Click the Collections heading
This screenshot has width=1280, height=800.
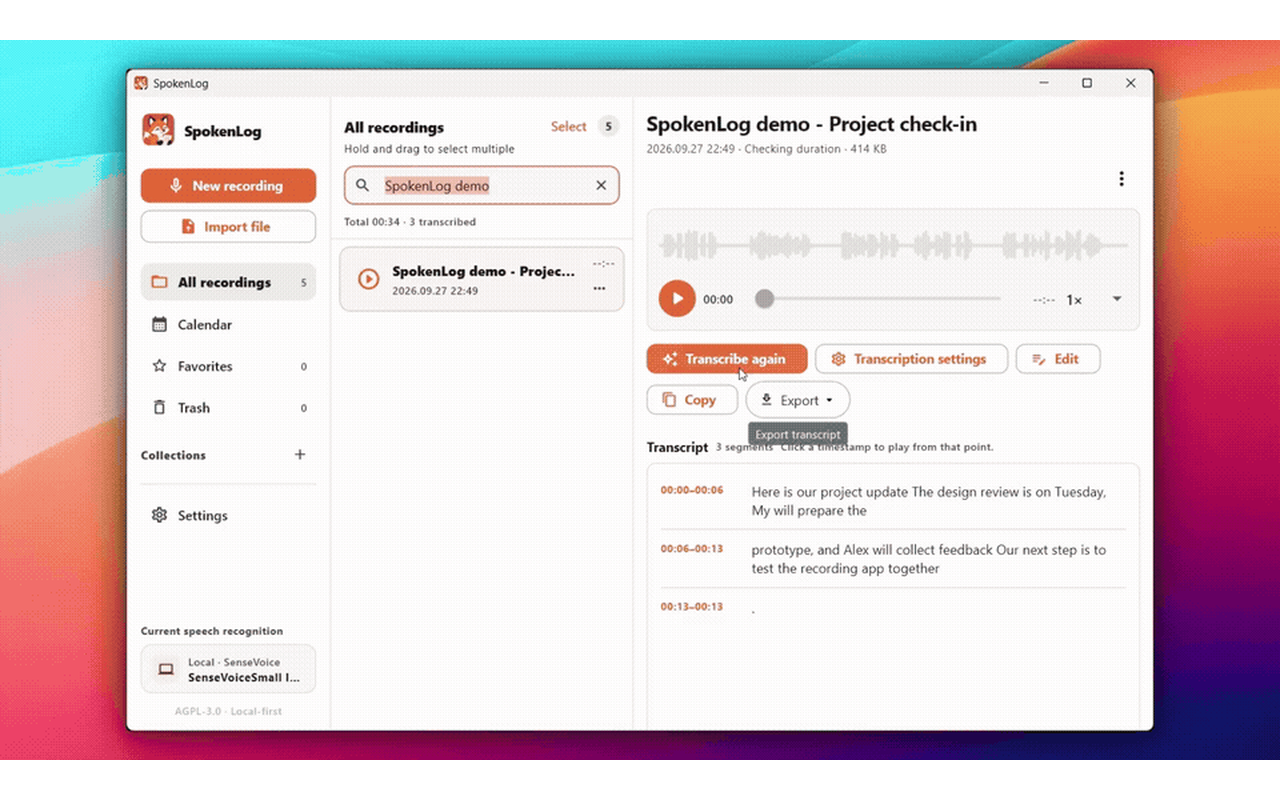(x=173, y=455)
